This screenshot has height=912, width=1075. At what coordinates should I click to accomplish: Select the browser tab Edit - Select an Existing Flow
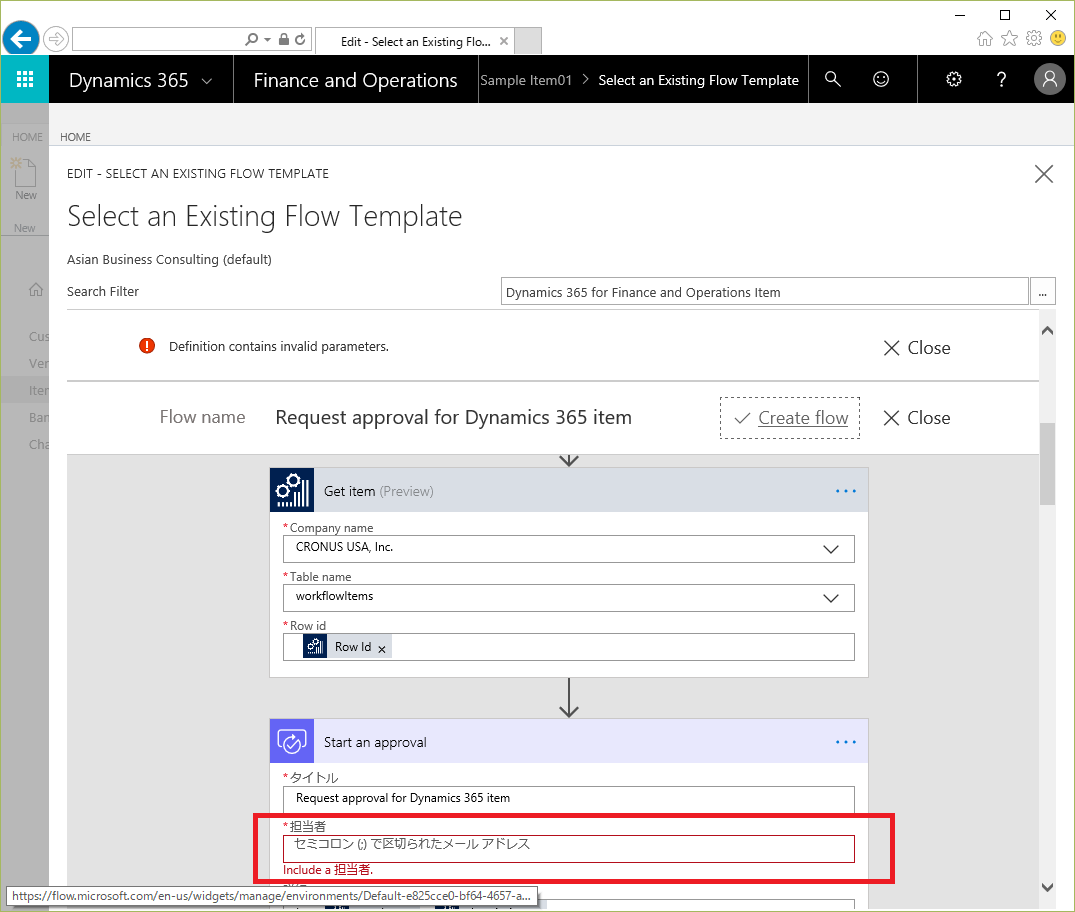415,41
